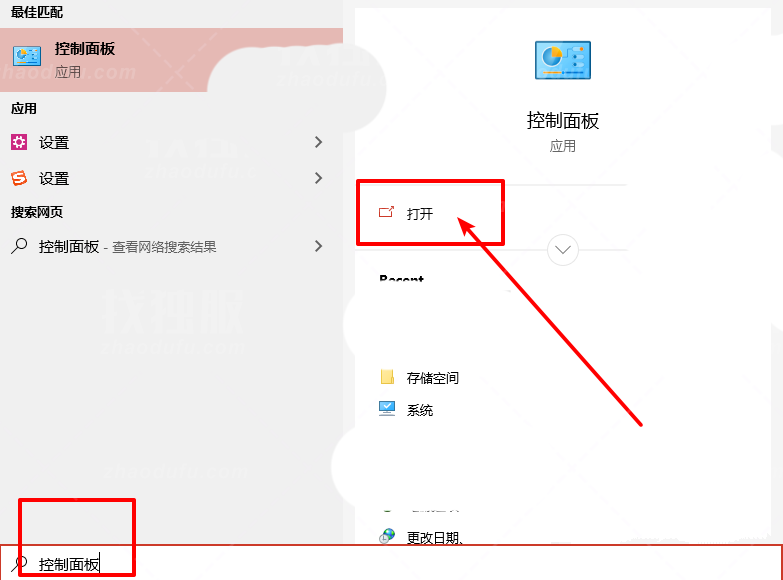Viewport: 783px width, 580px height.
Task: Click the search text field containing 控制面板
Action: pyautogui.click(x=392, y=564)
